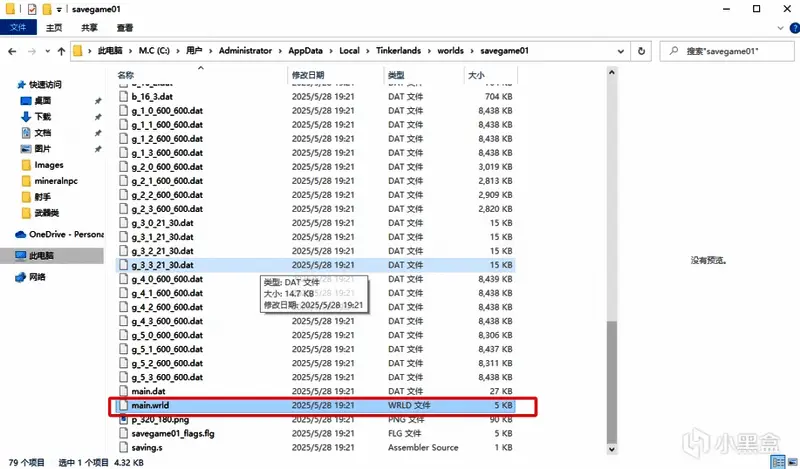Click the Properties icon in title bar

tap(33, 9)
